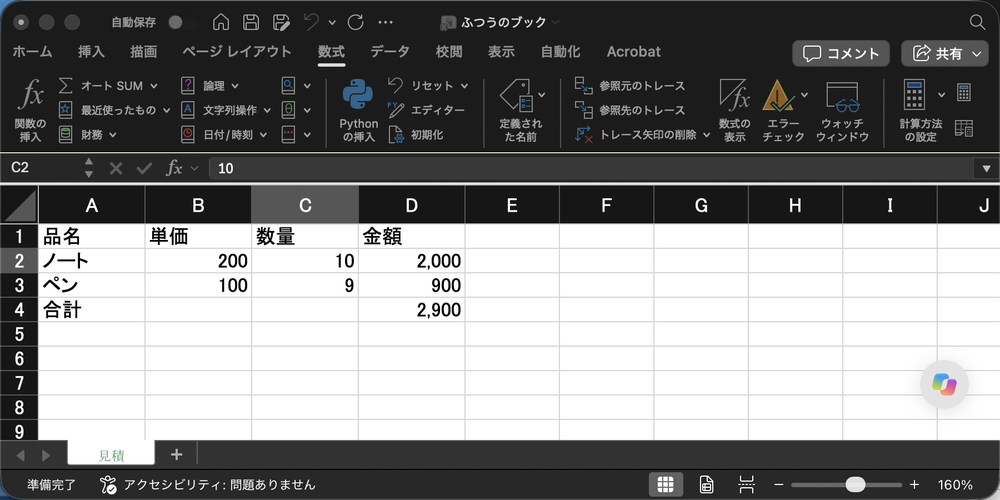Open the Data (データ) tab
This screenshot has width=1000, height=500.
point(390,52)
